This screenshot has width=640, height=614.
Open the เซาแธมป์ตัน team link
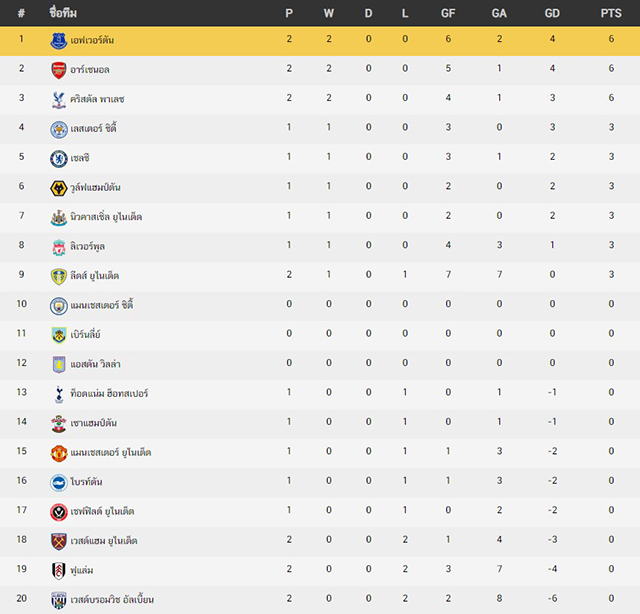(x=93, y=423)
